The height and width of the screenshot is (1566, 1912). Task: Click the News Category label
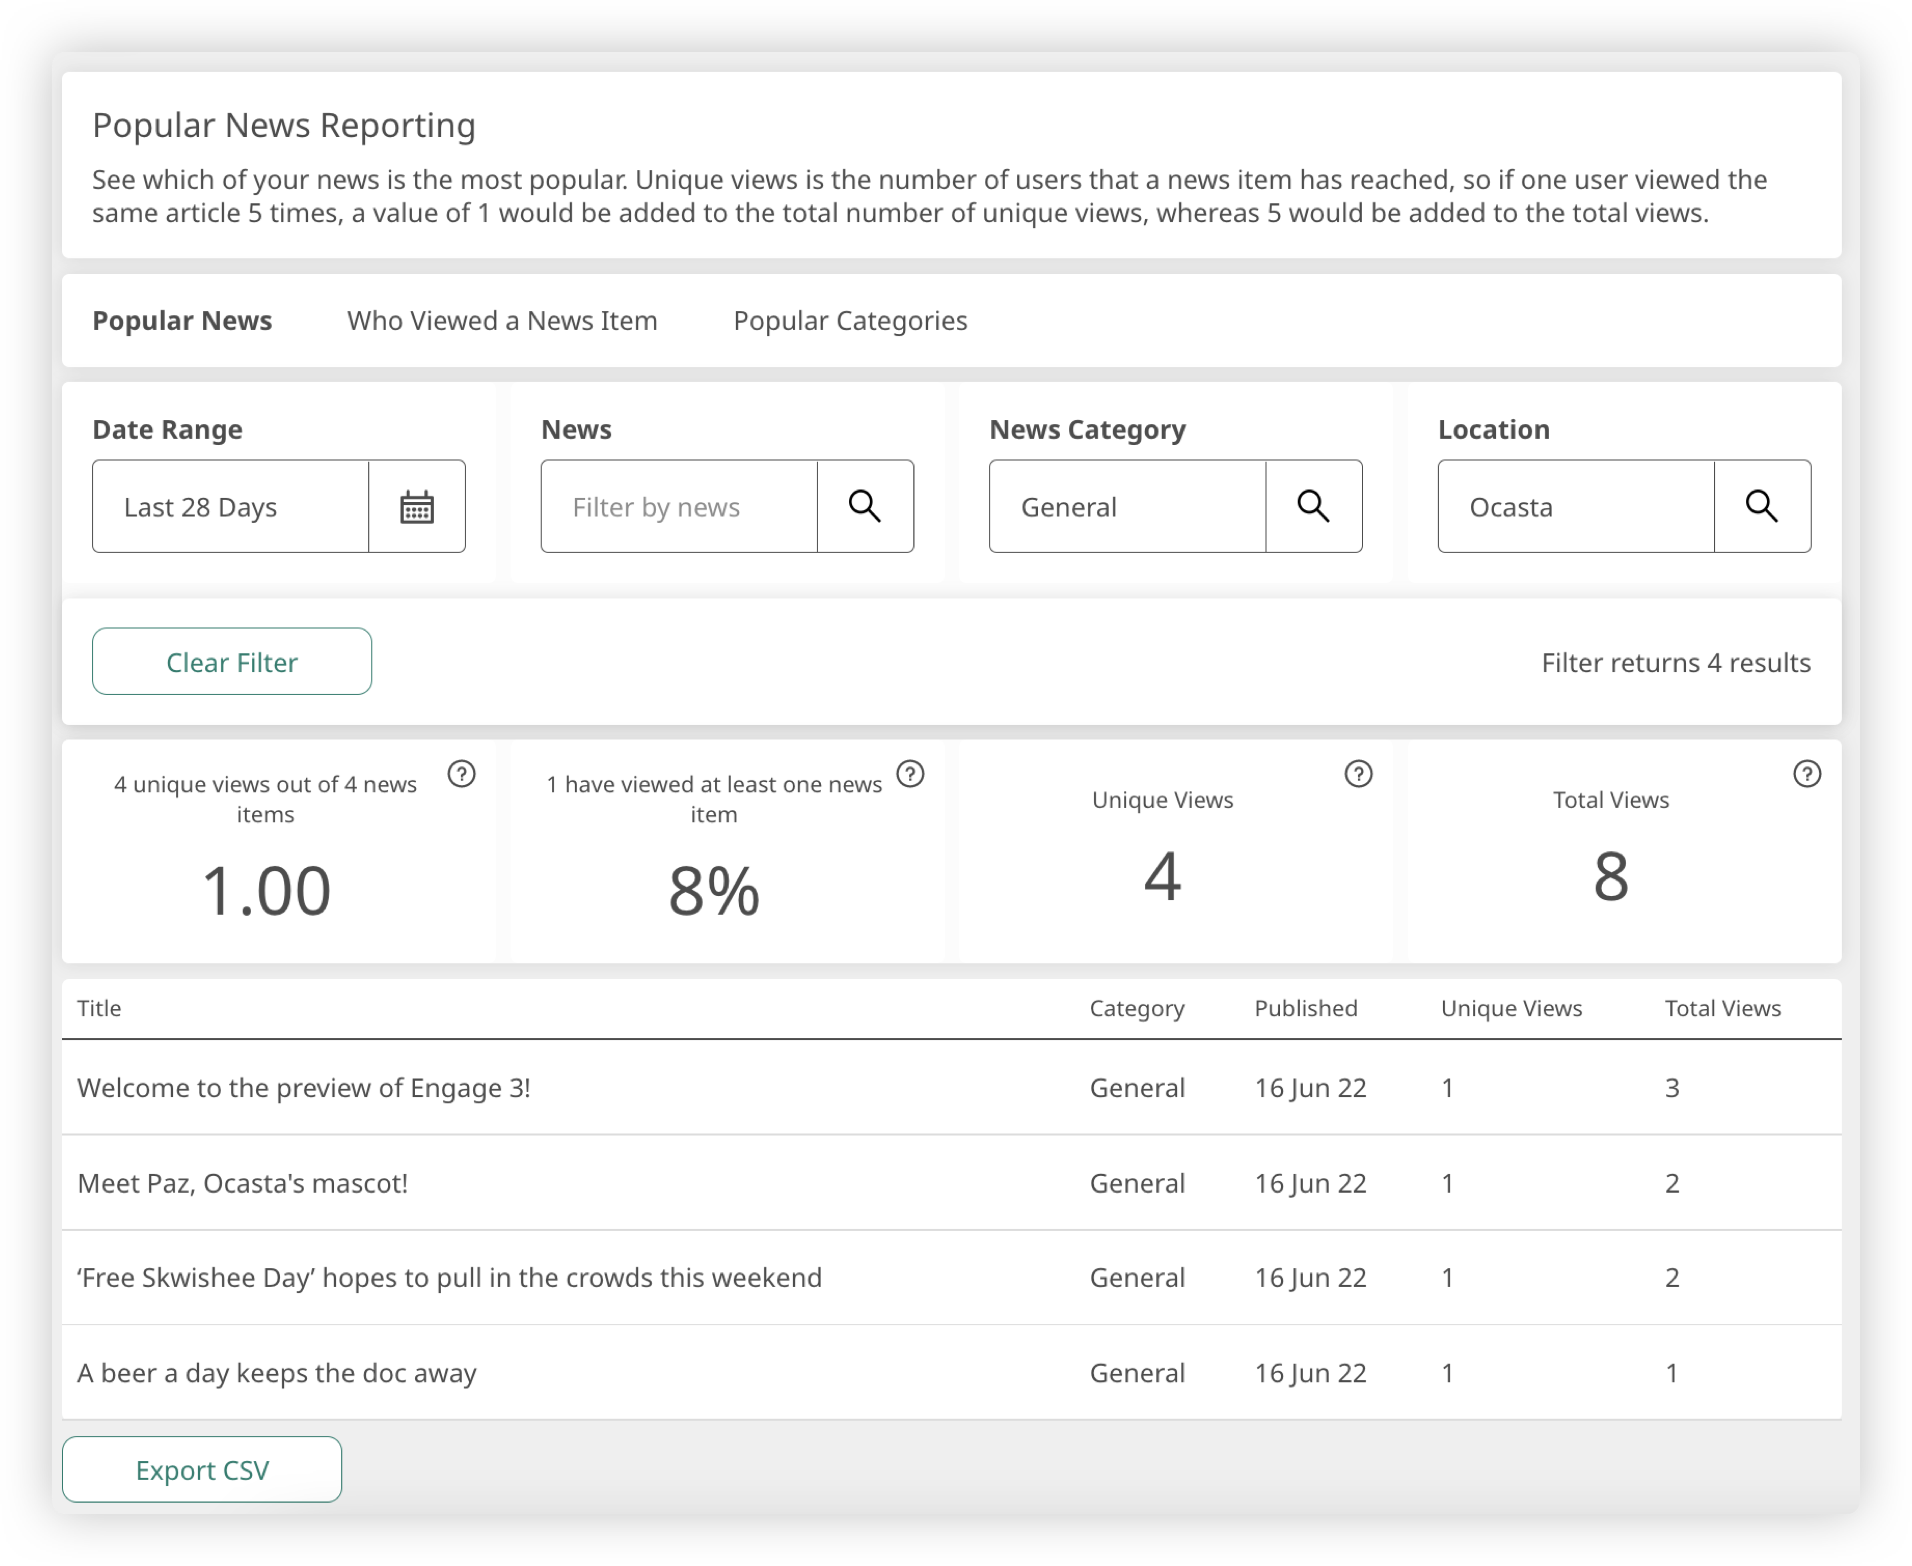tap(1087, 430)
